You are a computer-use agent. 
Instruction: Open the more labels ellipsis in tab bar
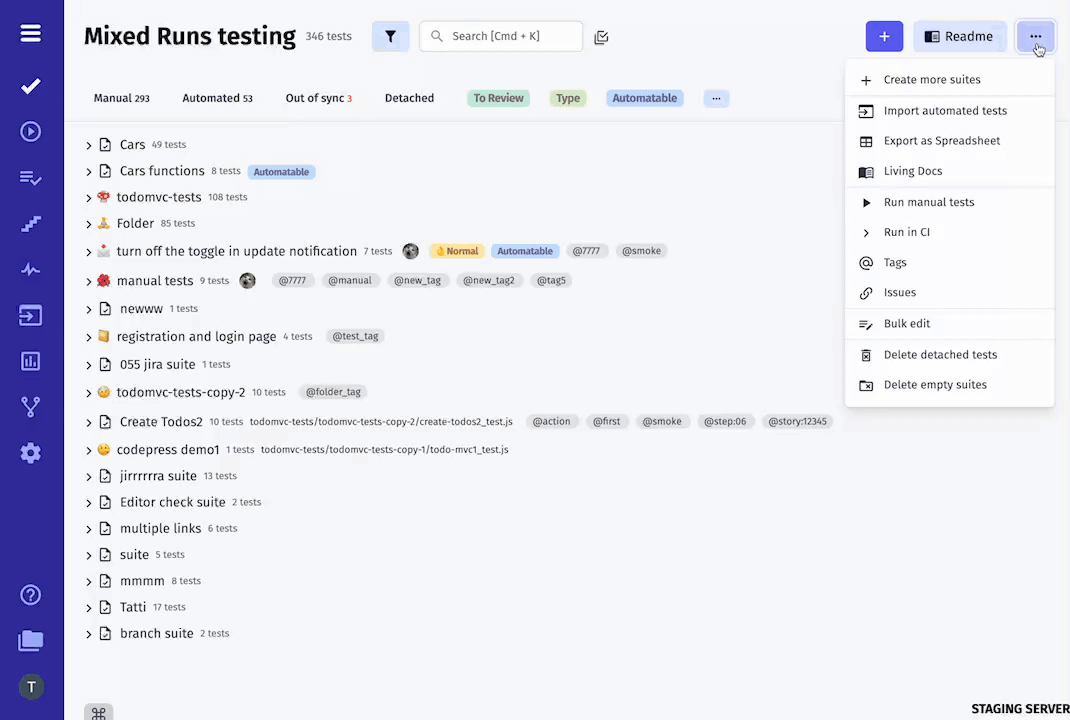[717, 98]
